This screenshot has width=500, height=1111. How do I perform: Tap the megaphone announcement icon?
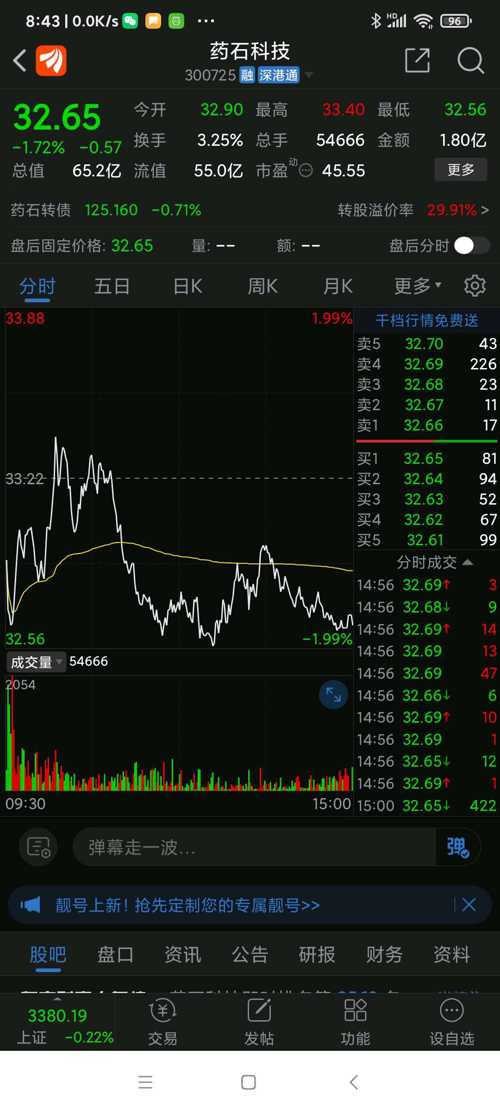tap(30, 905)
